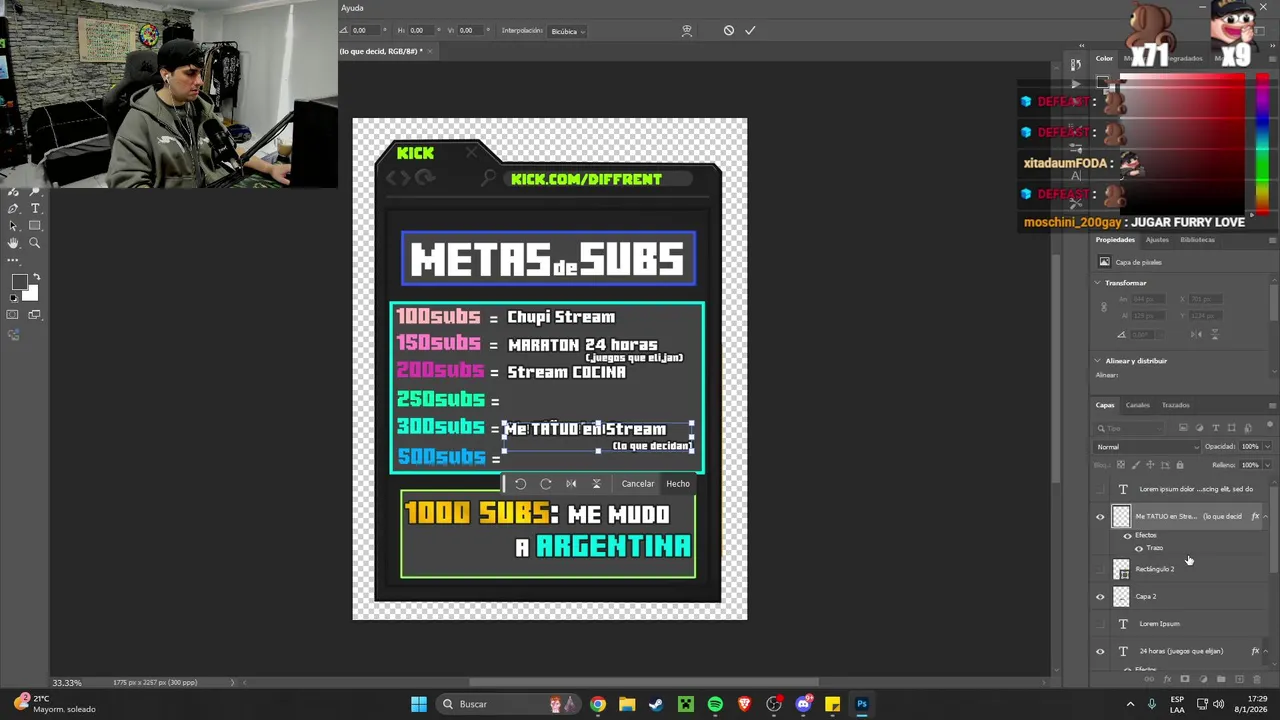Delete layer trash icon
The width and height of the screenshot is (1280, 720).
click(x=1257, y=679)
